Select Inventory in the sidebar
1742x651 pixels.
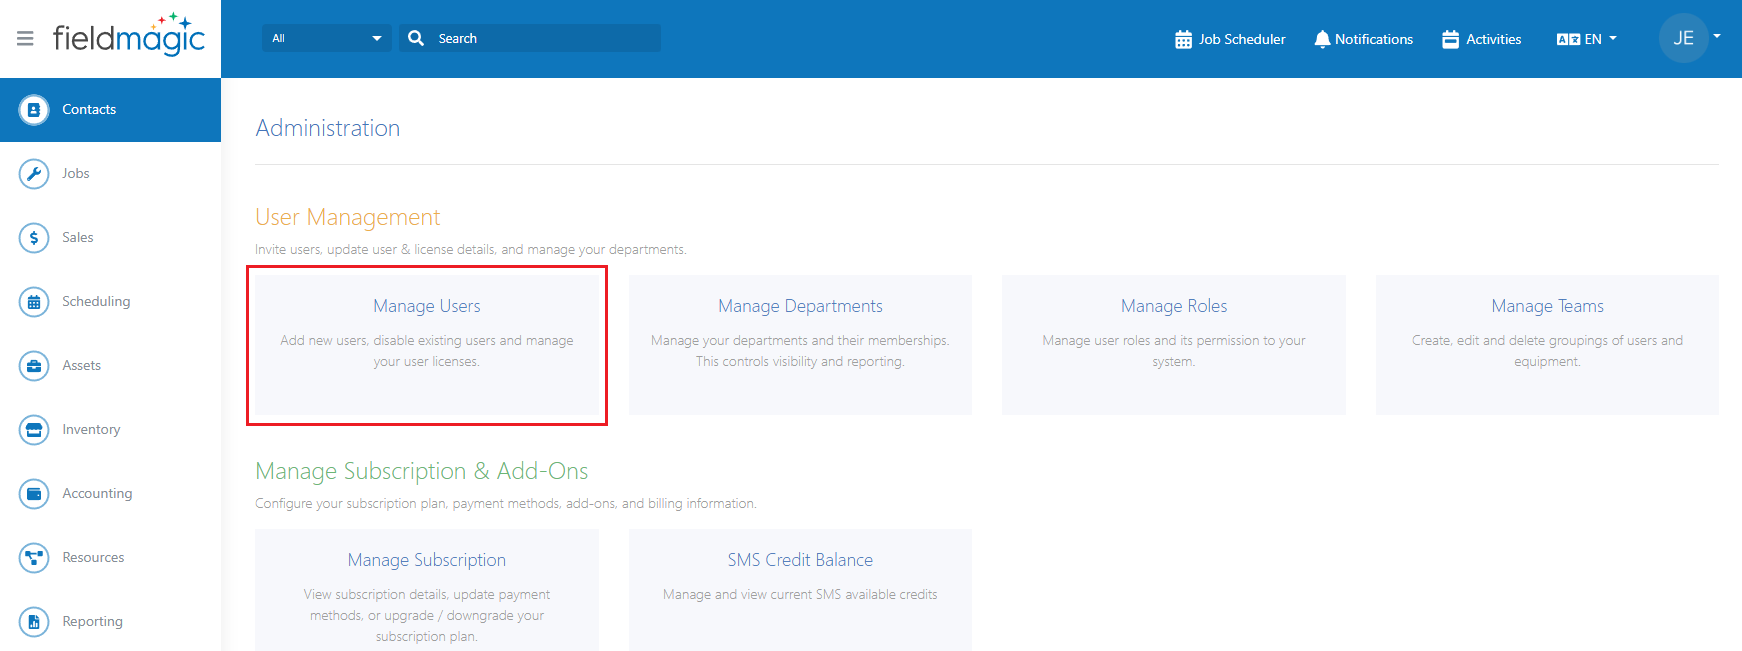click(x=110, y=430)
